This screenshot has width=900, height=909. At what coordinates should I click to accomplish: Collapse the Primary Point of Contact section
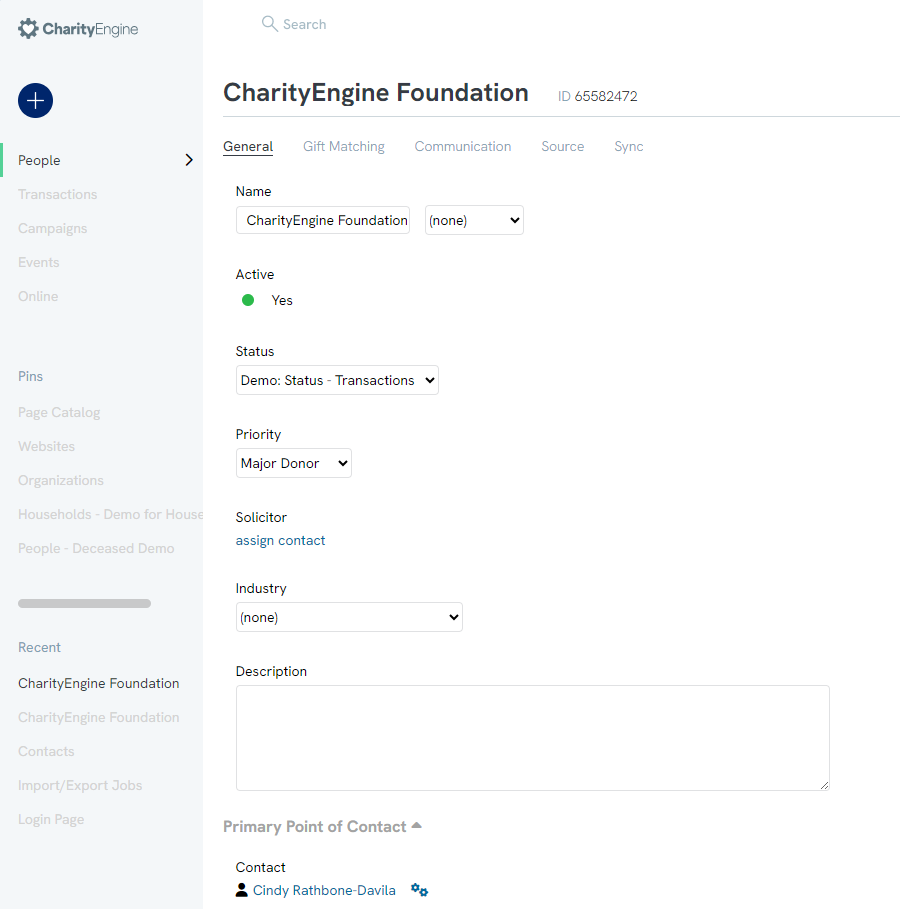416,826
